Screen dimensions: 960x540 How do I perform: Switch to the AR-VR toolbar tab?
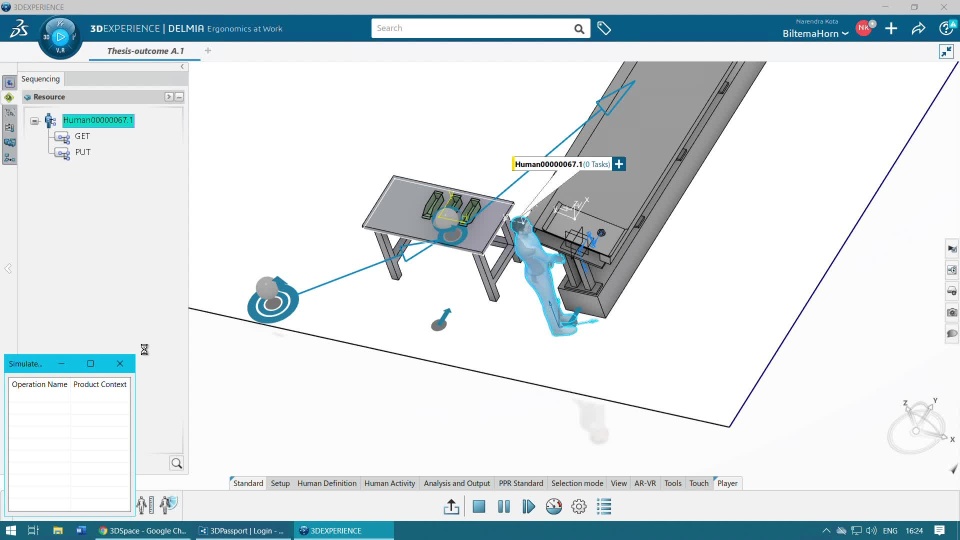click(x=645, y=483)
